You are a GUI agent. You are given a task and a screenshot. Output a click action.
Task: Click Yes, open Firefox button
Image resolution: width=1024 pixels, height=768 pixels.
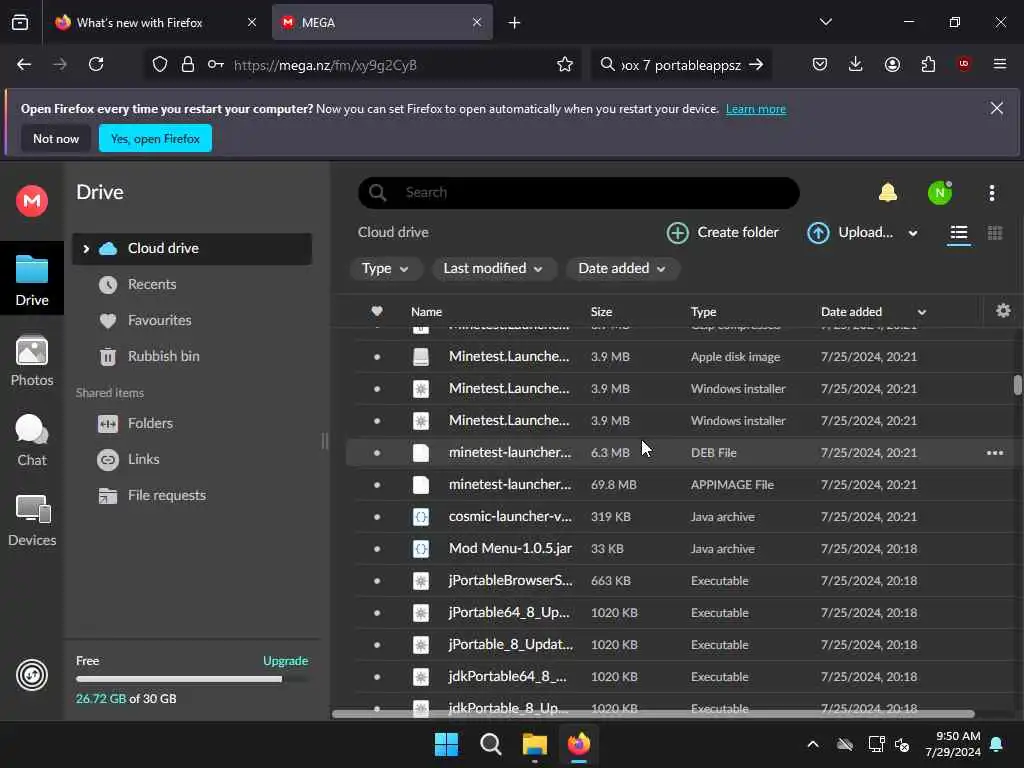155,138
